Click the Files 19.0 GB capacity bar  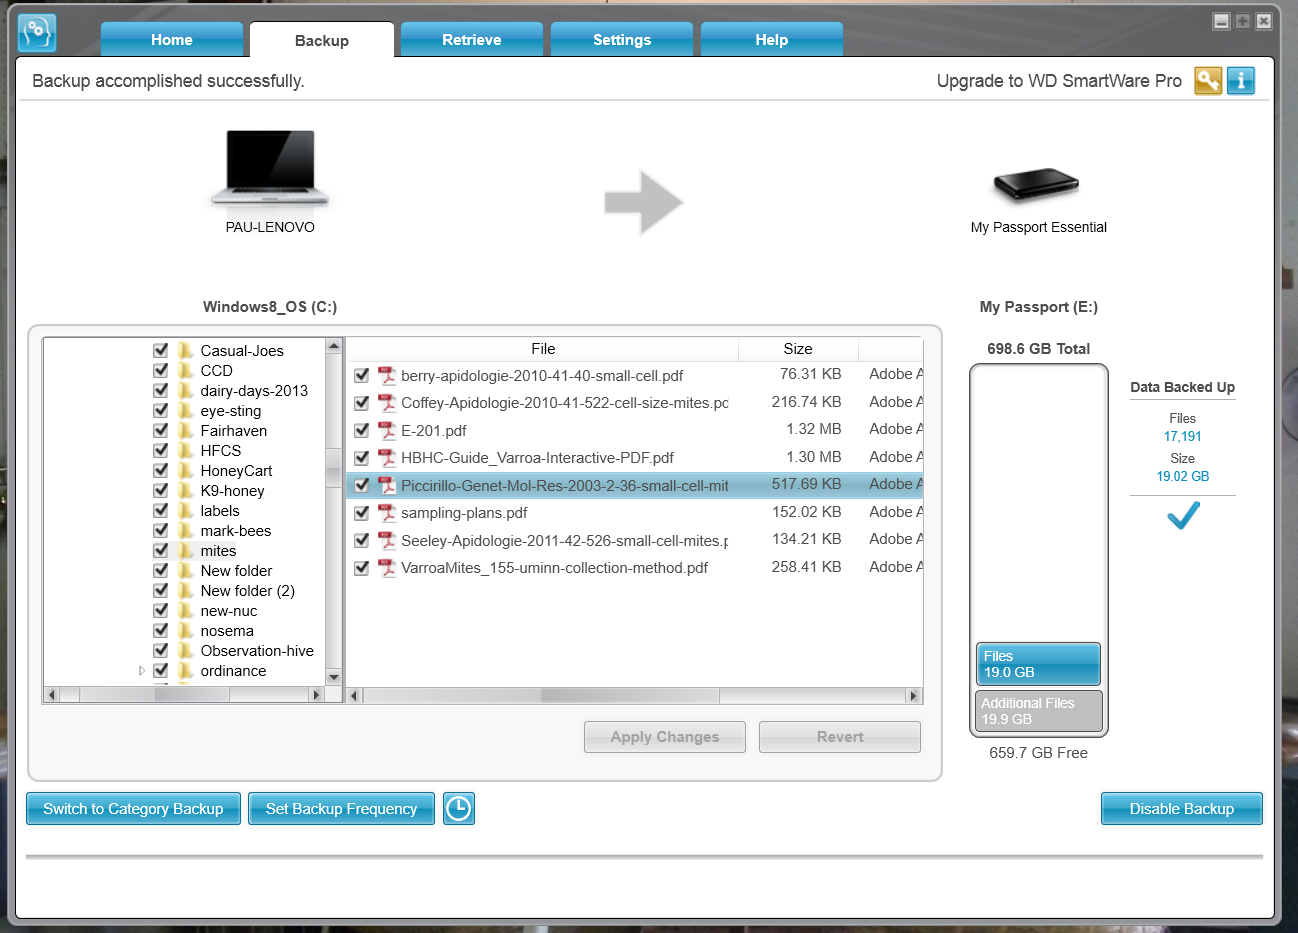(x=1038, y=664)
